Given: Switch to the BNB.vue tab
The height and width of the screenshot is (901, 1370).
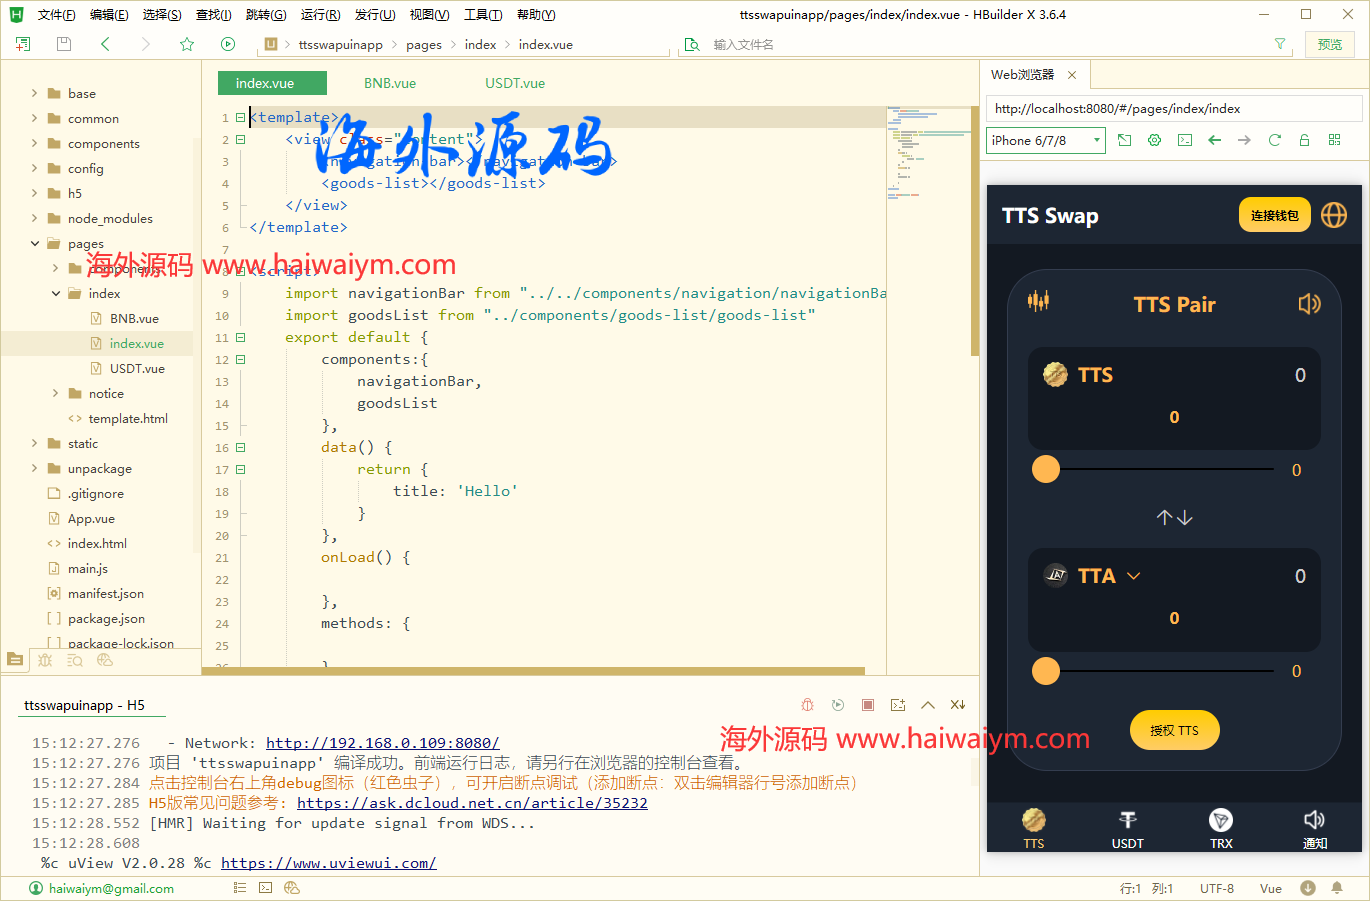Looking at the screenshot, I should 389,83.
